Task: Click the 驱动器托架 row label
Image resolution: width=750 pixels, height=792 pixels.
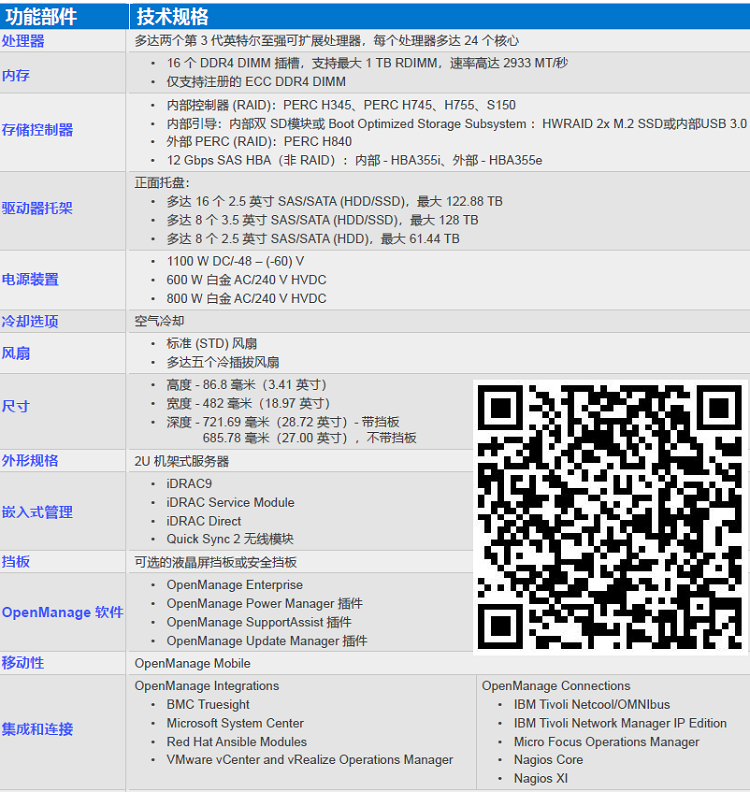Action: tap(37, 209)
